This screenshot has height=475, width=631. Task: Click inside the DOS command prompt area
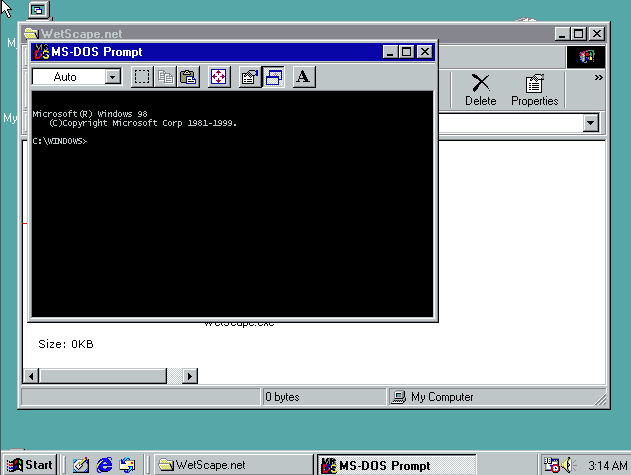tap(232, 204)
